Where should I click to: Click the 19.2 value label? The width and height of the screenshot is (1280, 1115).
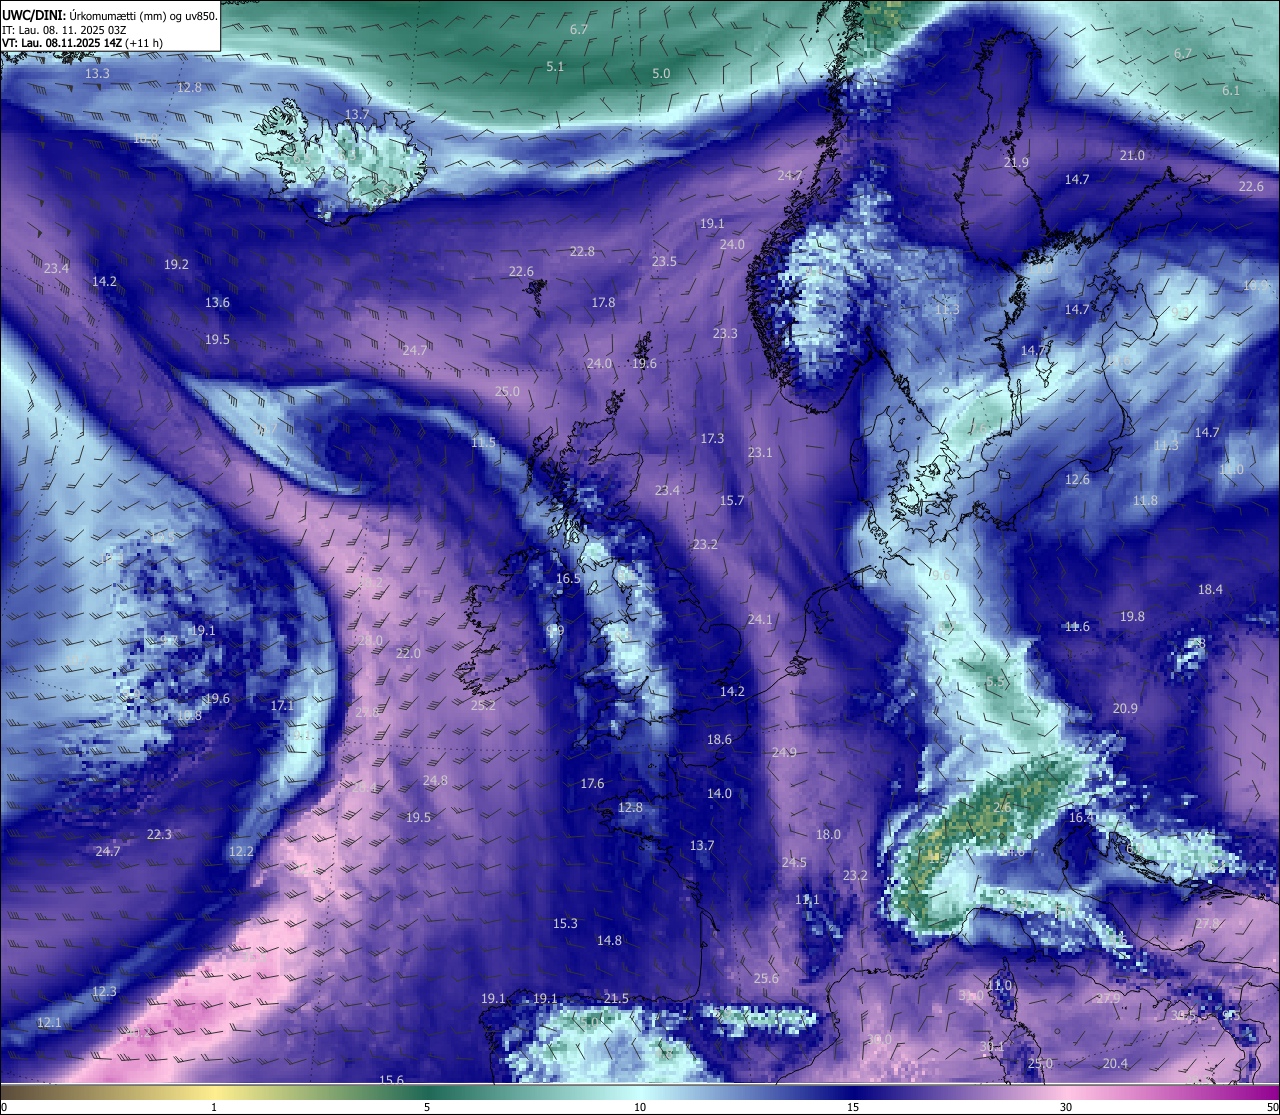tap(176, 265)
